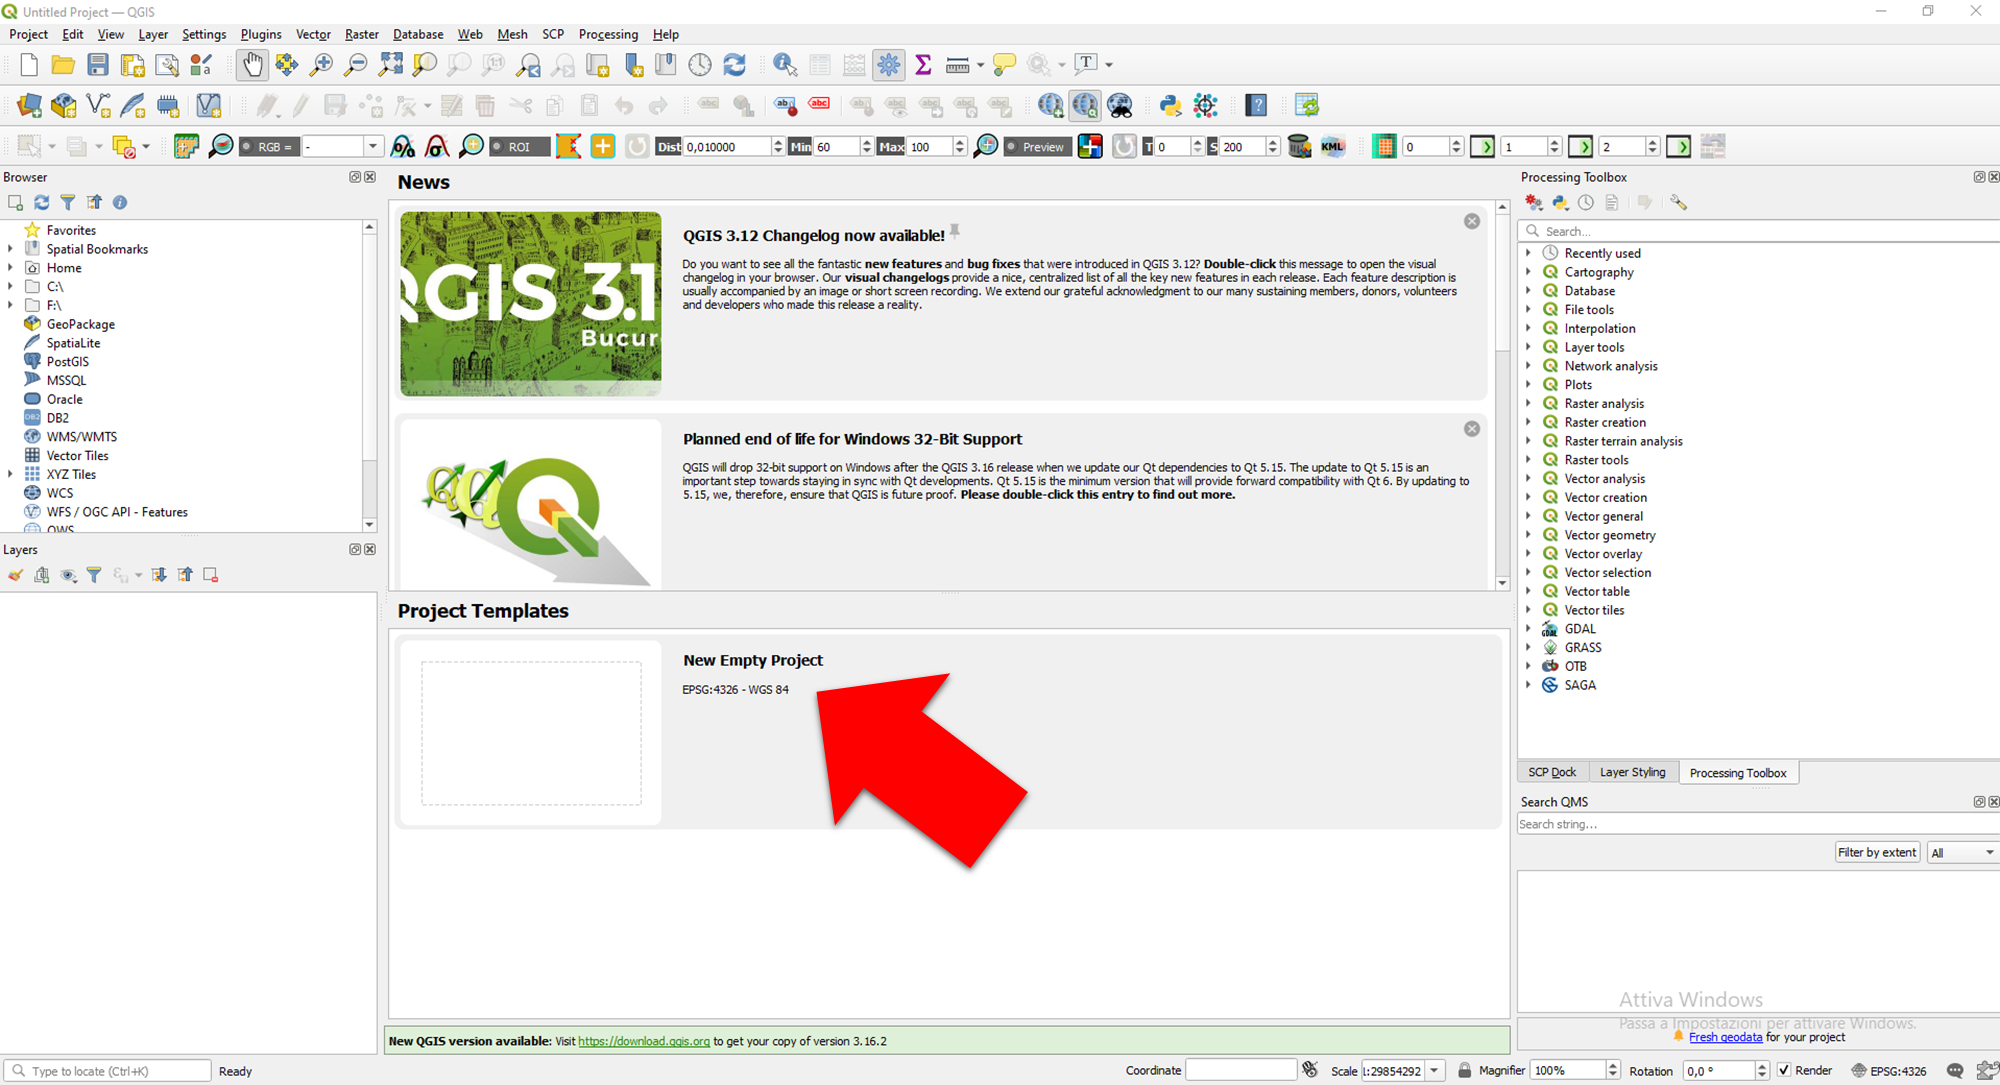
Task: Click EPSG:4326 CRS button in status bar
Action: coord(1889,1071)
